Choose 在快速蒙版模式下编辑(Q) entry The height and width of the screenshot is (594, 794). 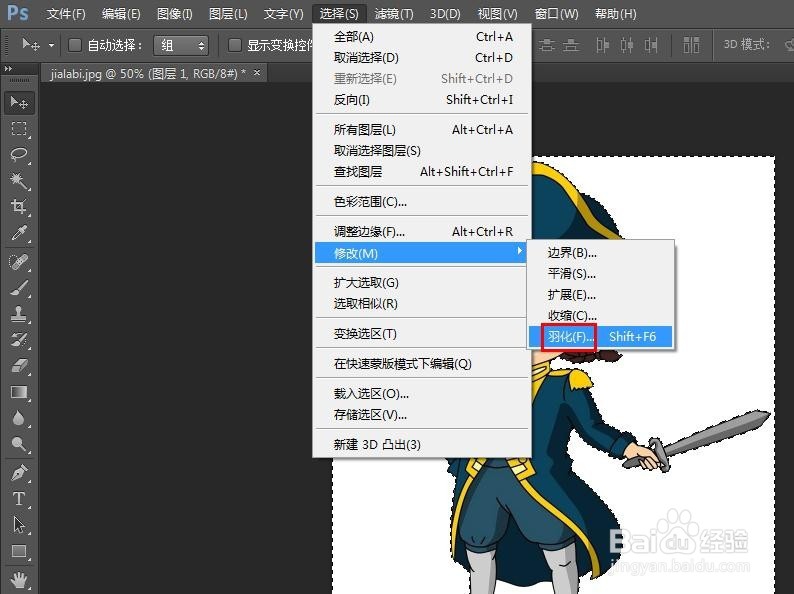(x=422, y=364)
